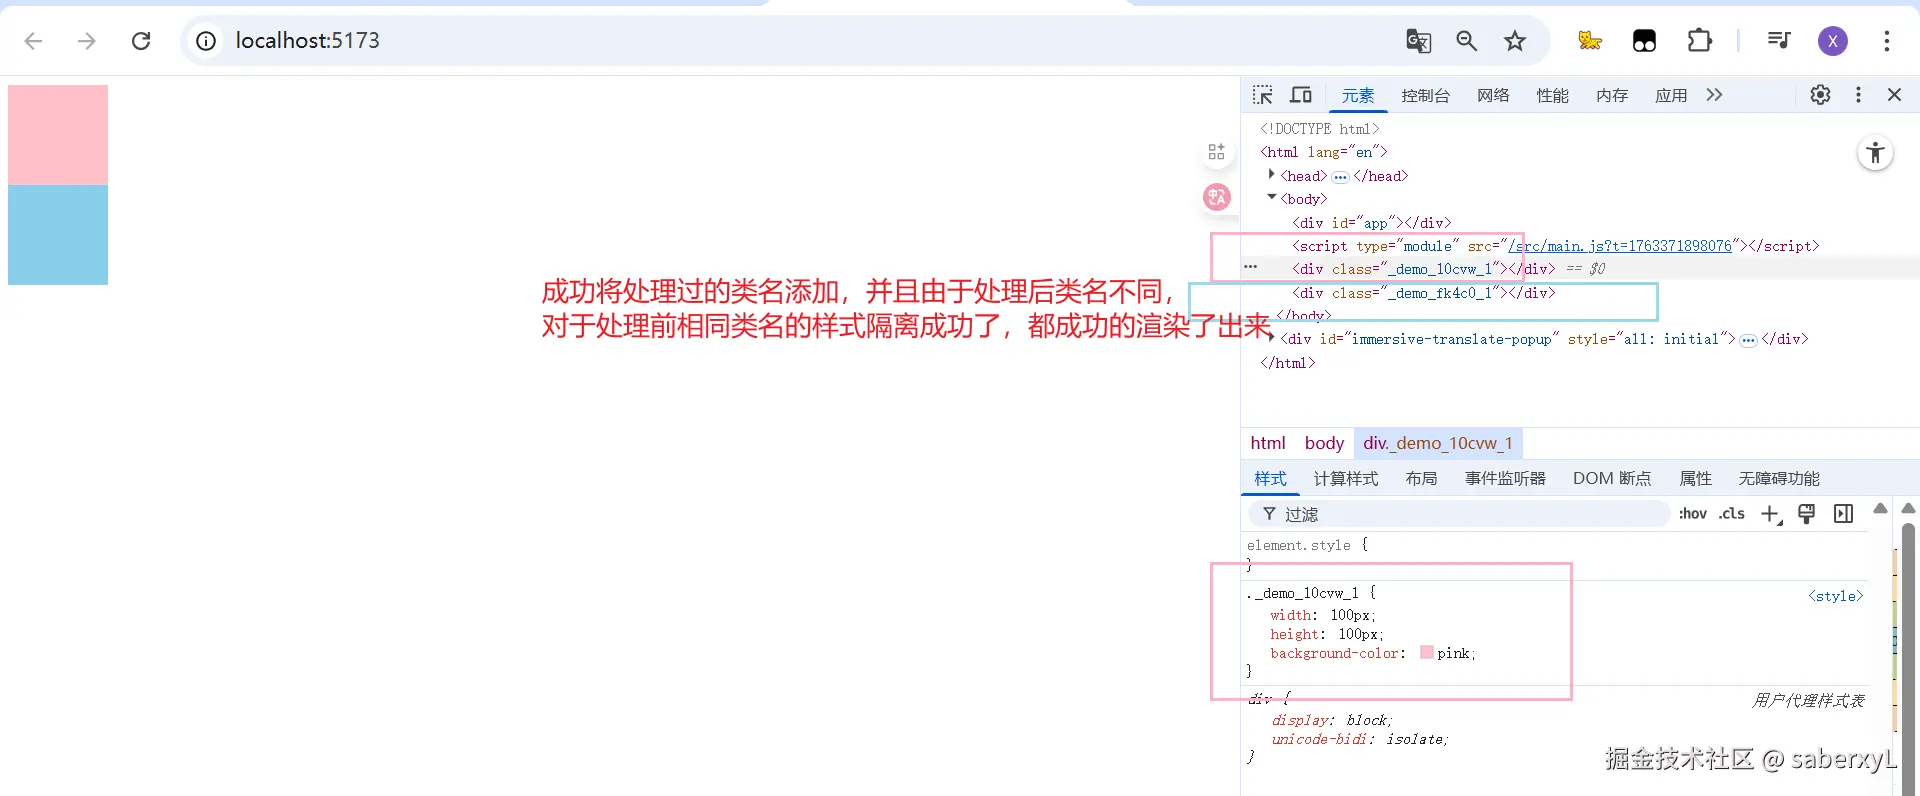The height and width of the screenshot is (796, 1920).
Task: Show collapsed contents of immersive-translate-popup div
Action: pyautogui.click(x=1748, y=340)
